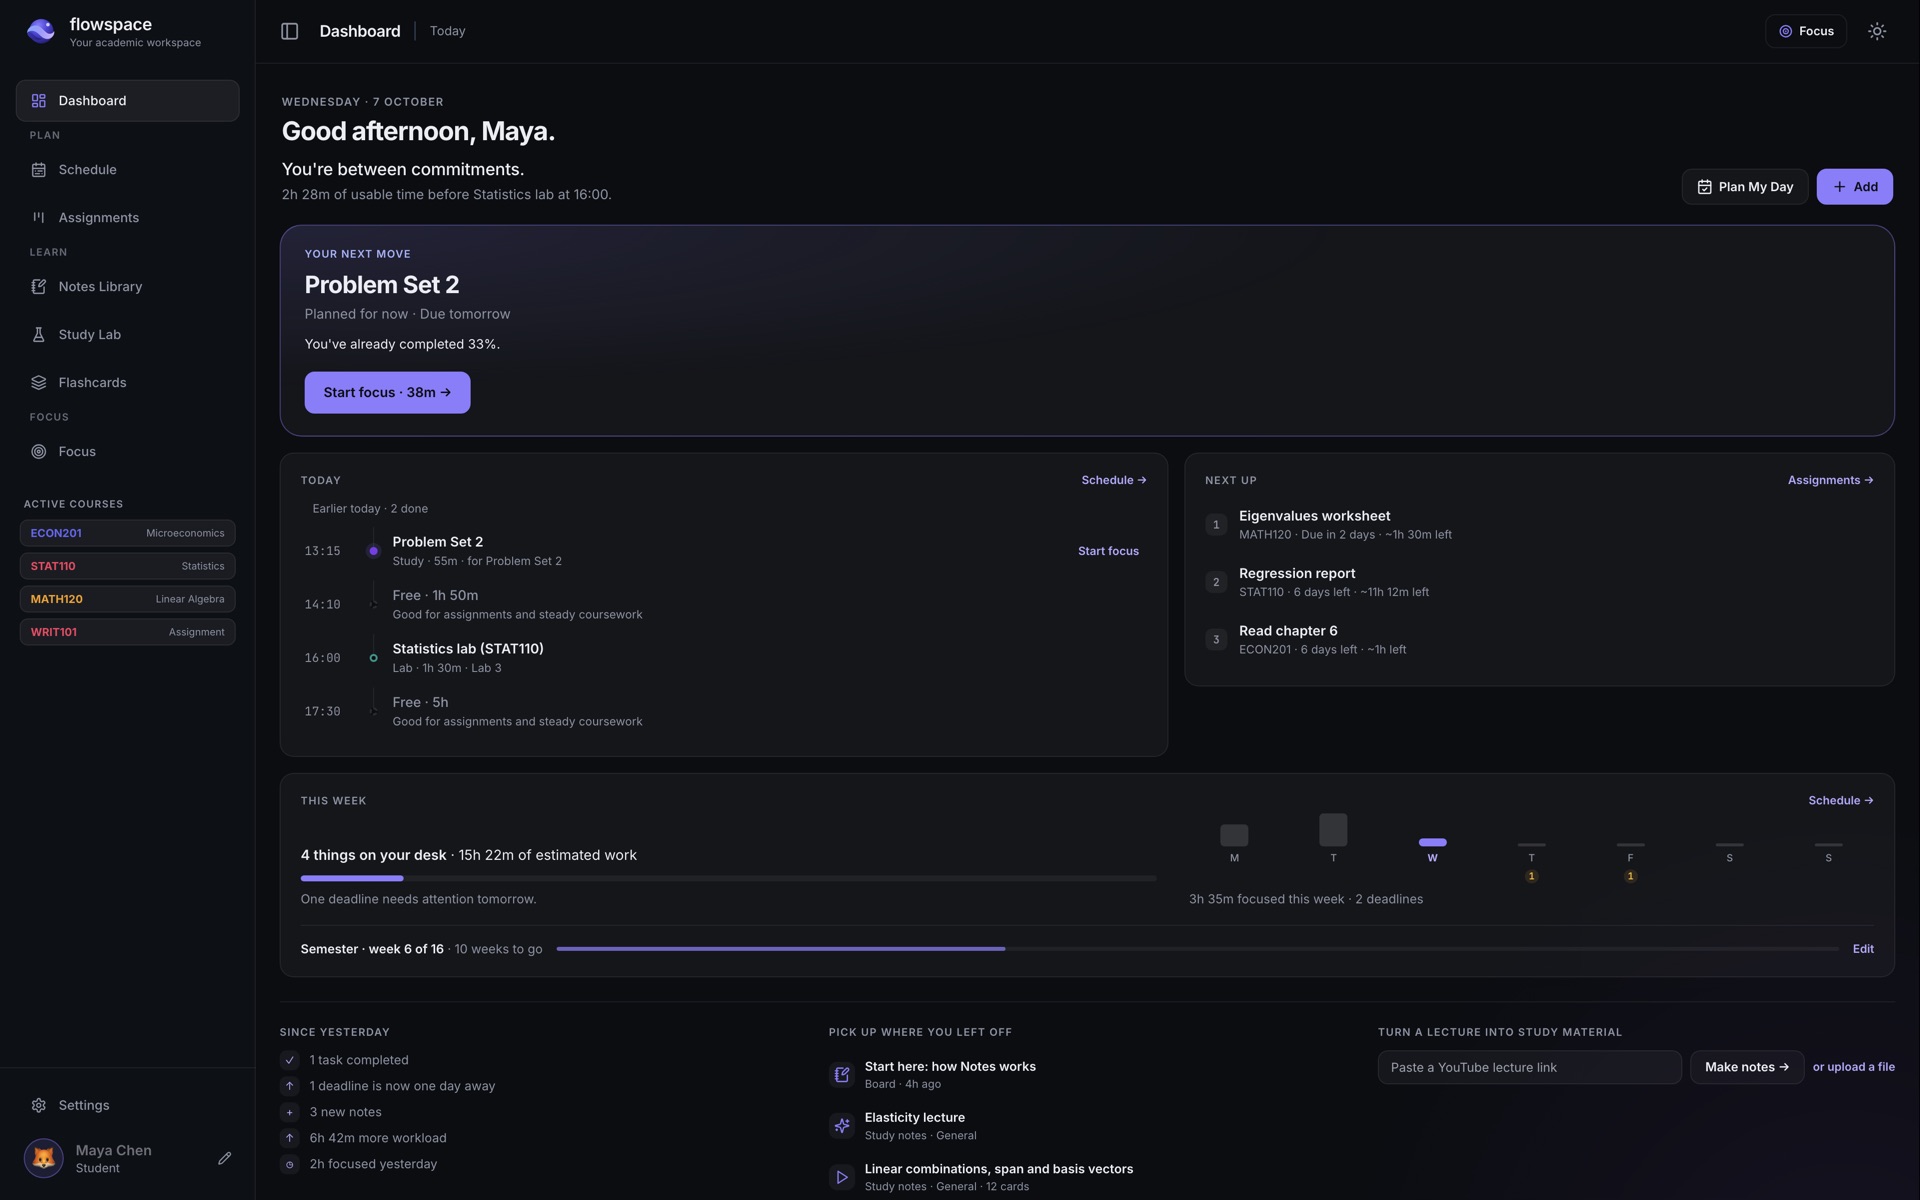
Task: Collapse the sidebar with the panel icon
Action: (x=289, y=31)
